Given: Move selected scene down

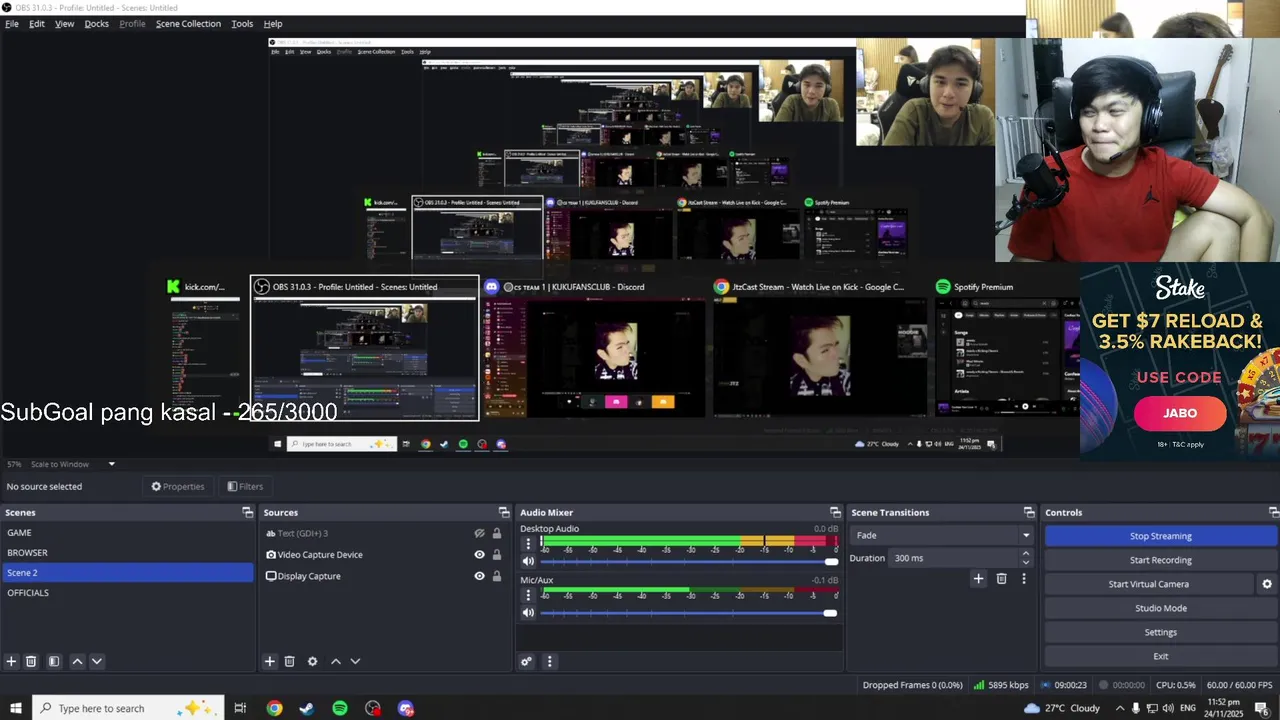Looking at the screenshot, I should (x=97, y=661).
